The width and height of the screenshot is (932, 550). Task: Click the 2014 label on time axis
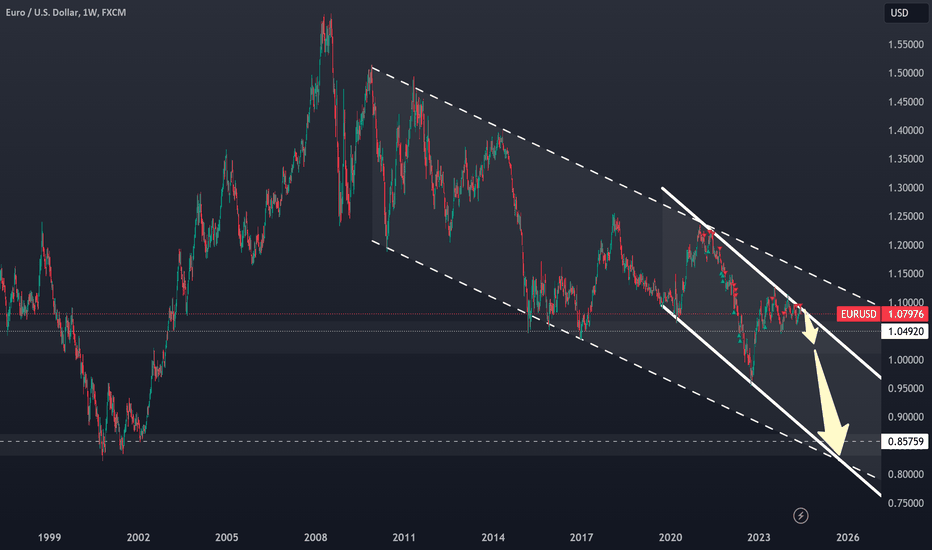pyautogui.click(x=493, y=538)
